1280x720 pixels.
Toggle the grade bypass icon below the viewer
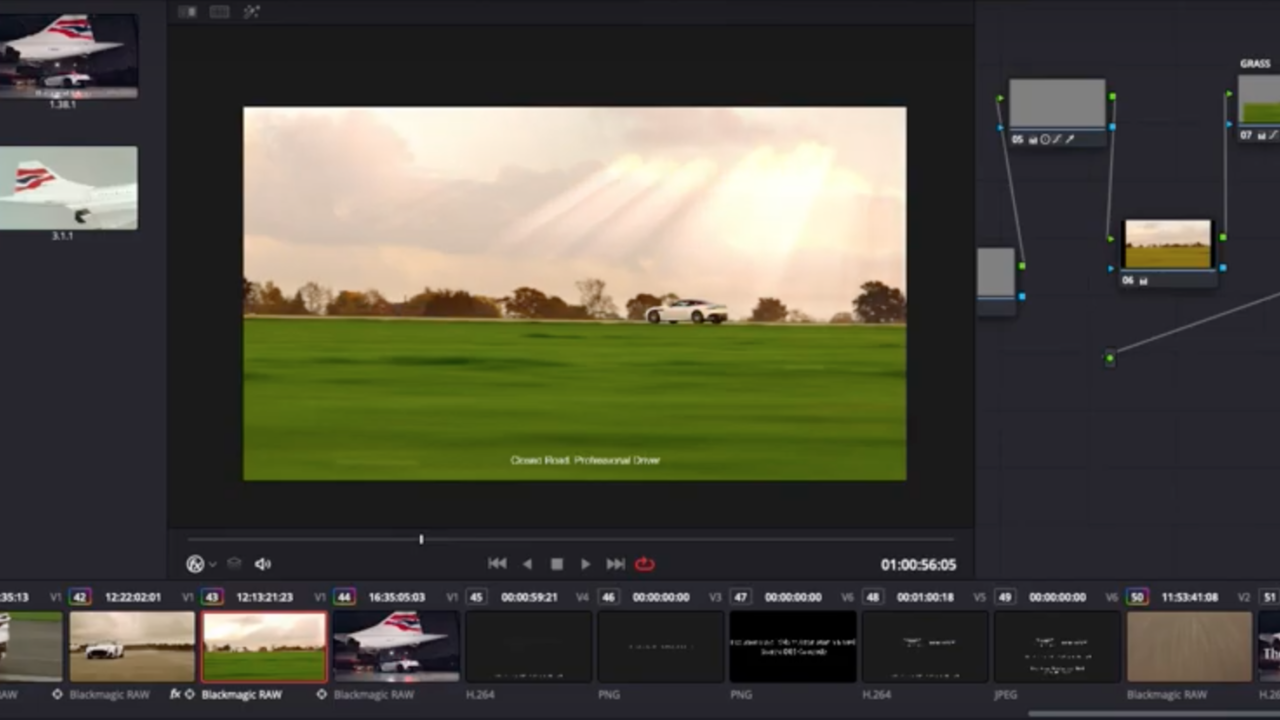coord(194,563)
